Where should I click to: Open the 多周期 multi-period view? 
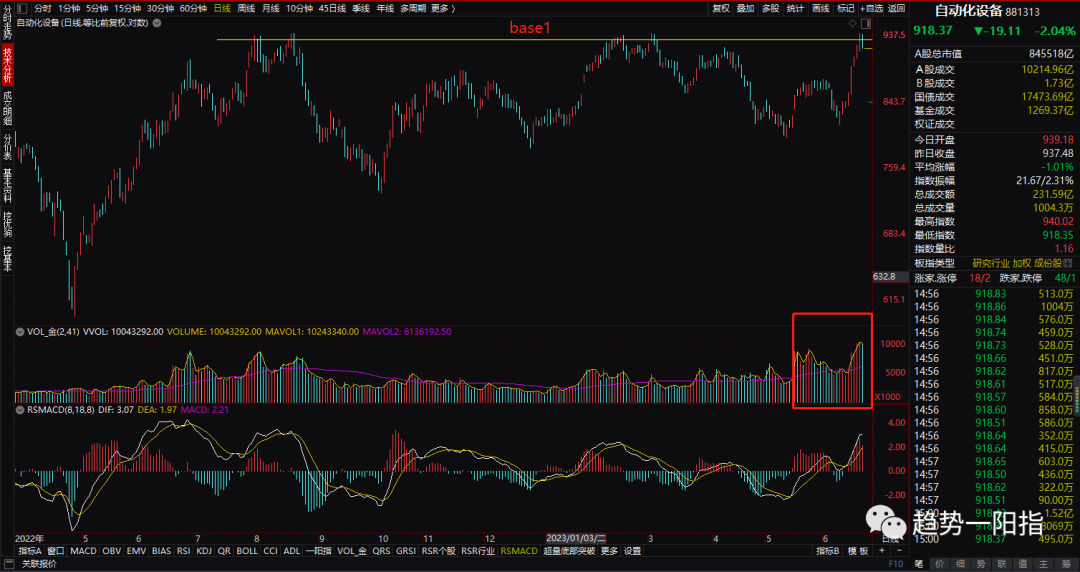pos(413,8)
